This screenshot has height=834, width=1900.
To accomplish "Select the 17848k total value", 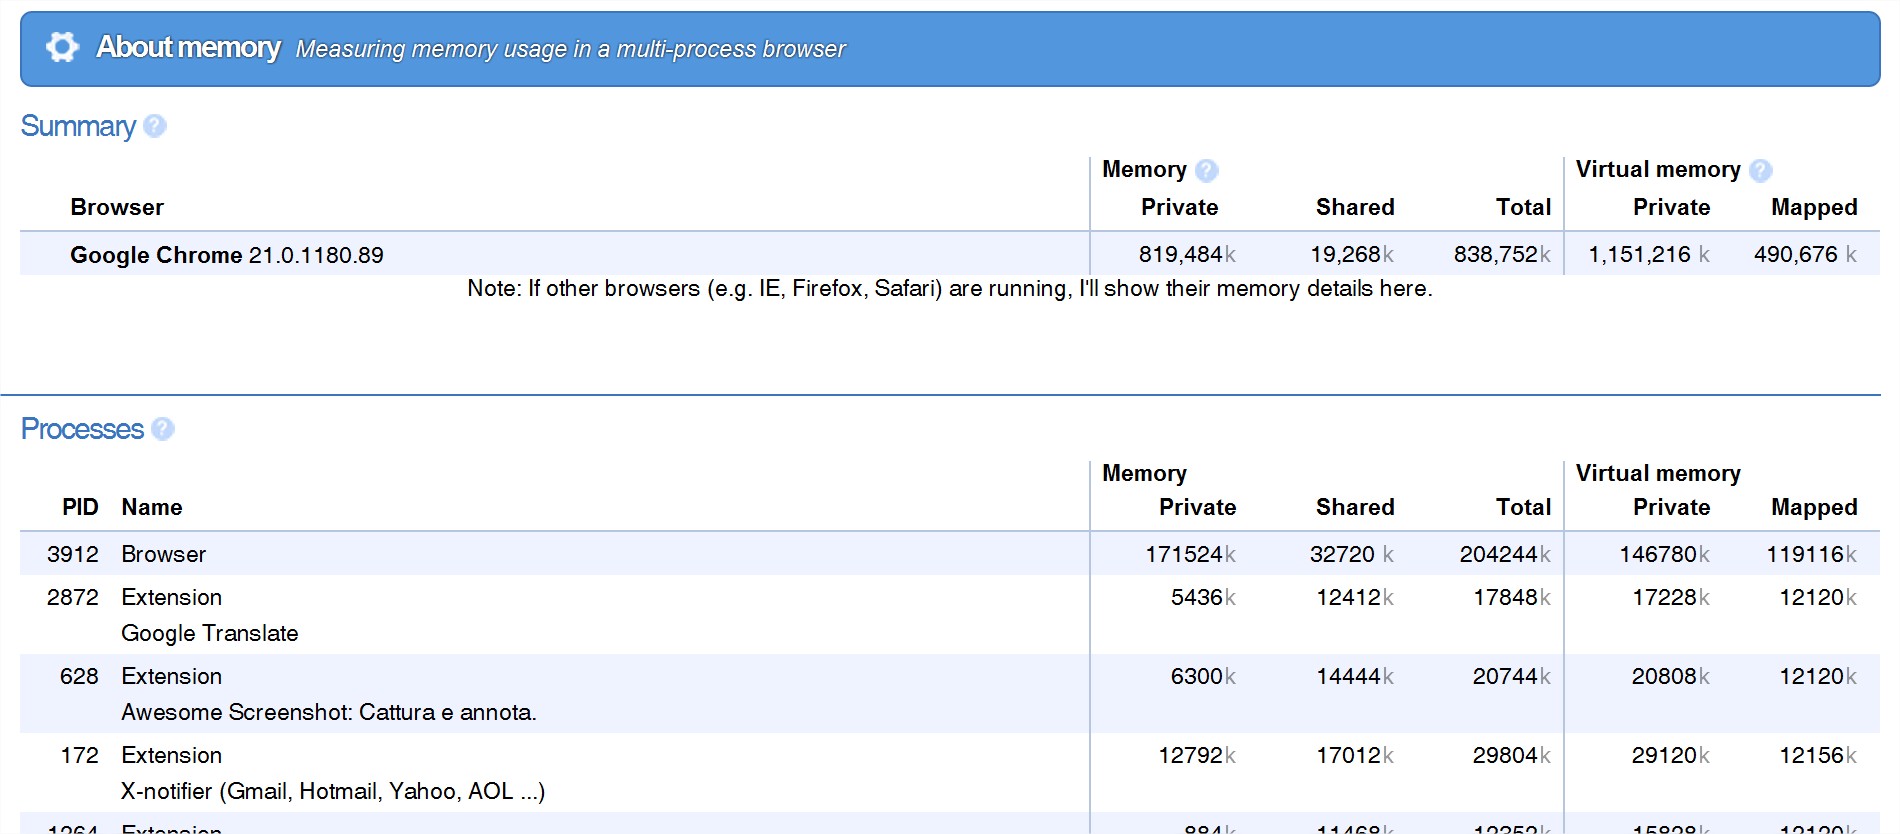I will pyautogui.click(x=1512, y=597).
